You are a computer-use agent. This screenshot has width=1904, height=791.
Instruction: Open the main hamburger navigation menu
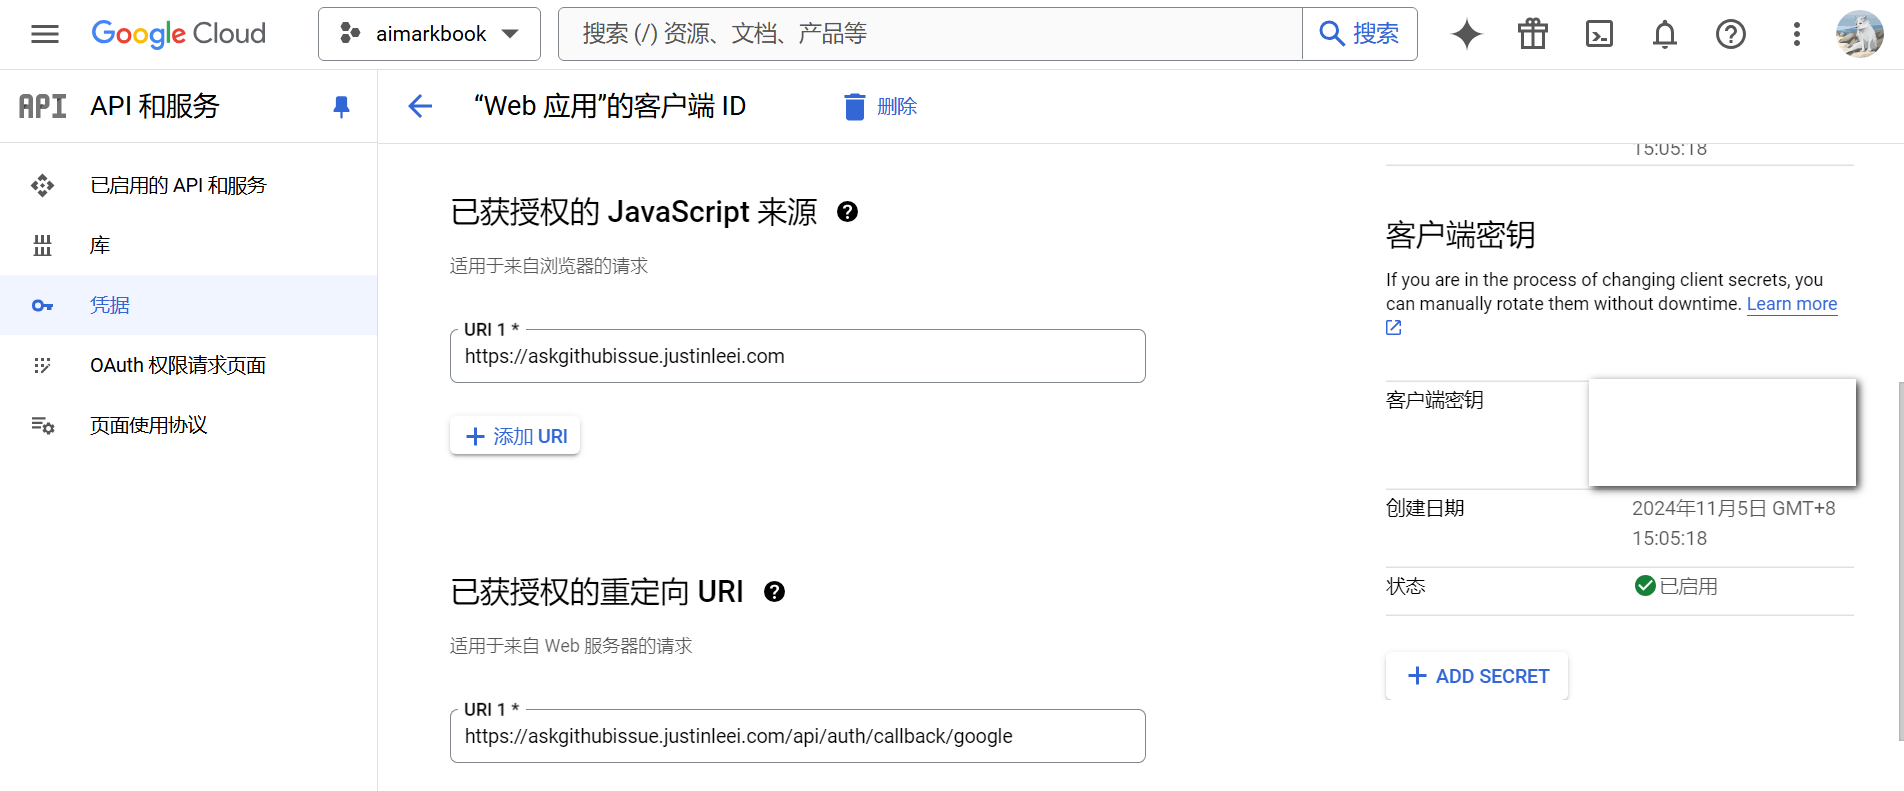(45, 34)
